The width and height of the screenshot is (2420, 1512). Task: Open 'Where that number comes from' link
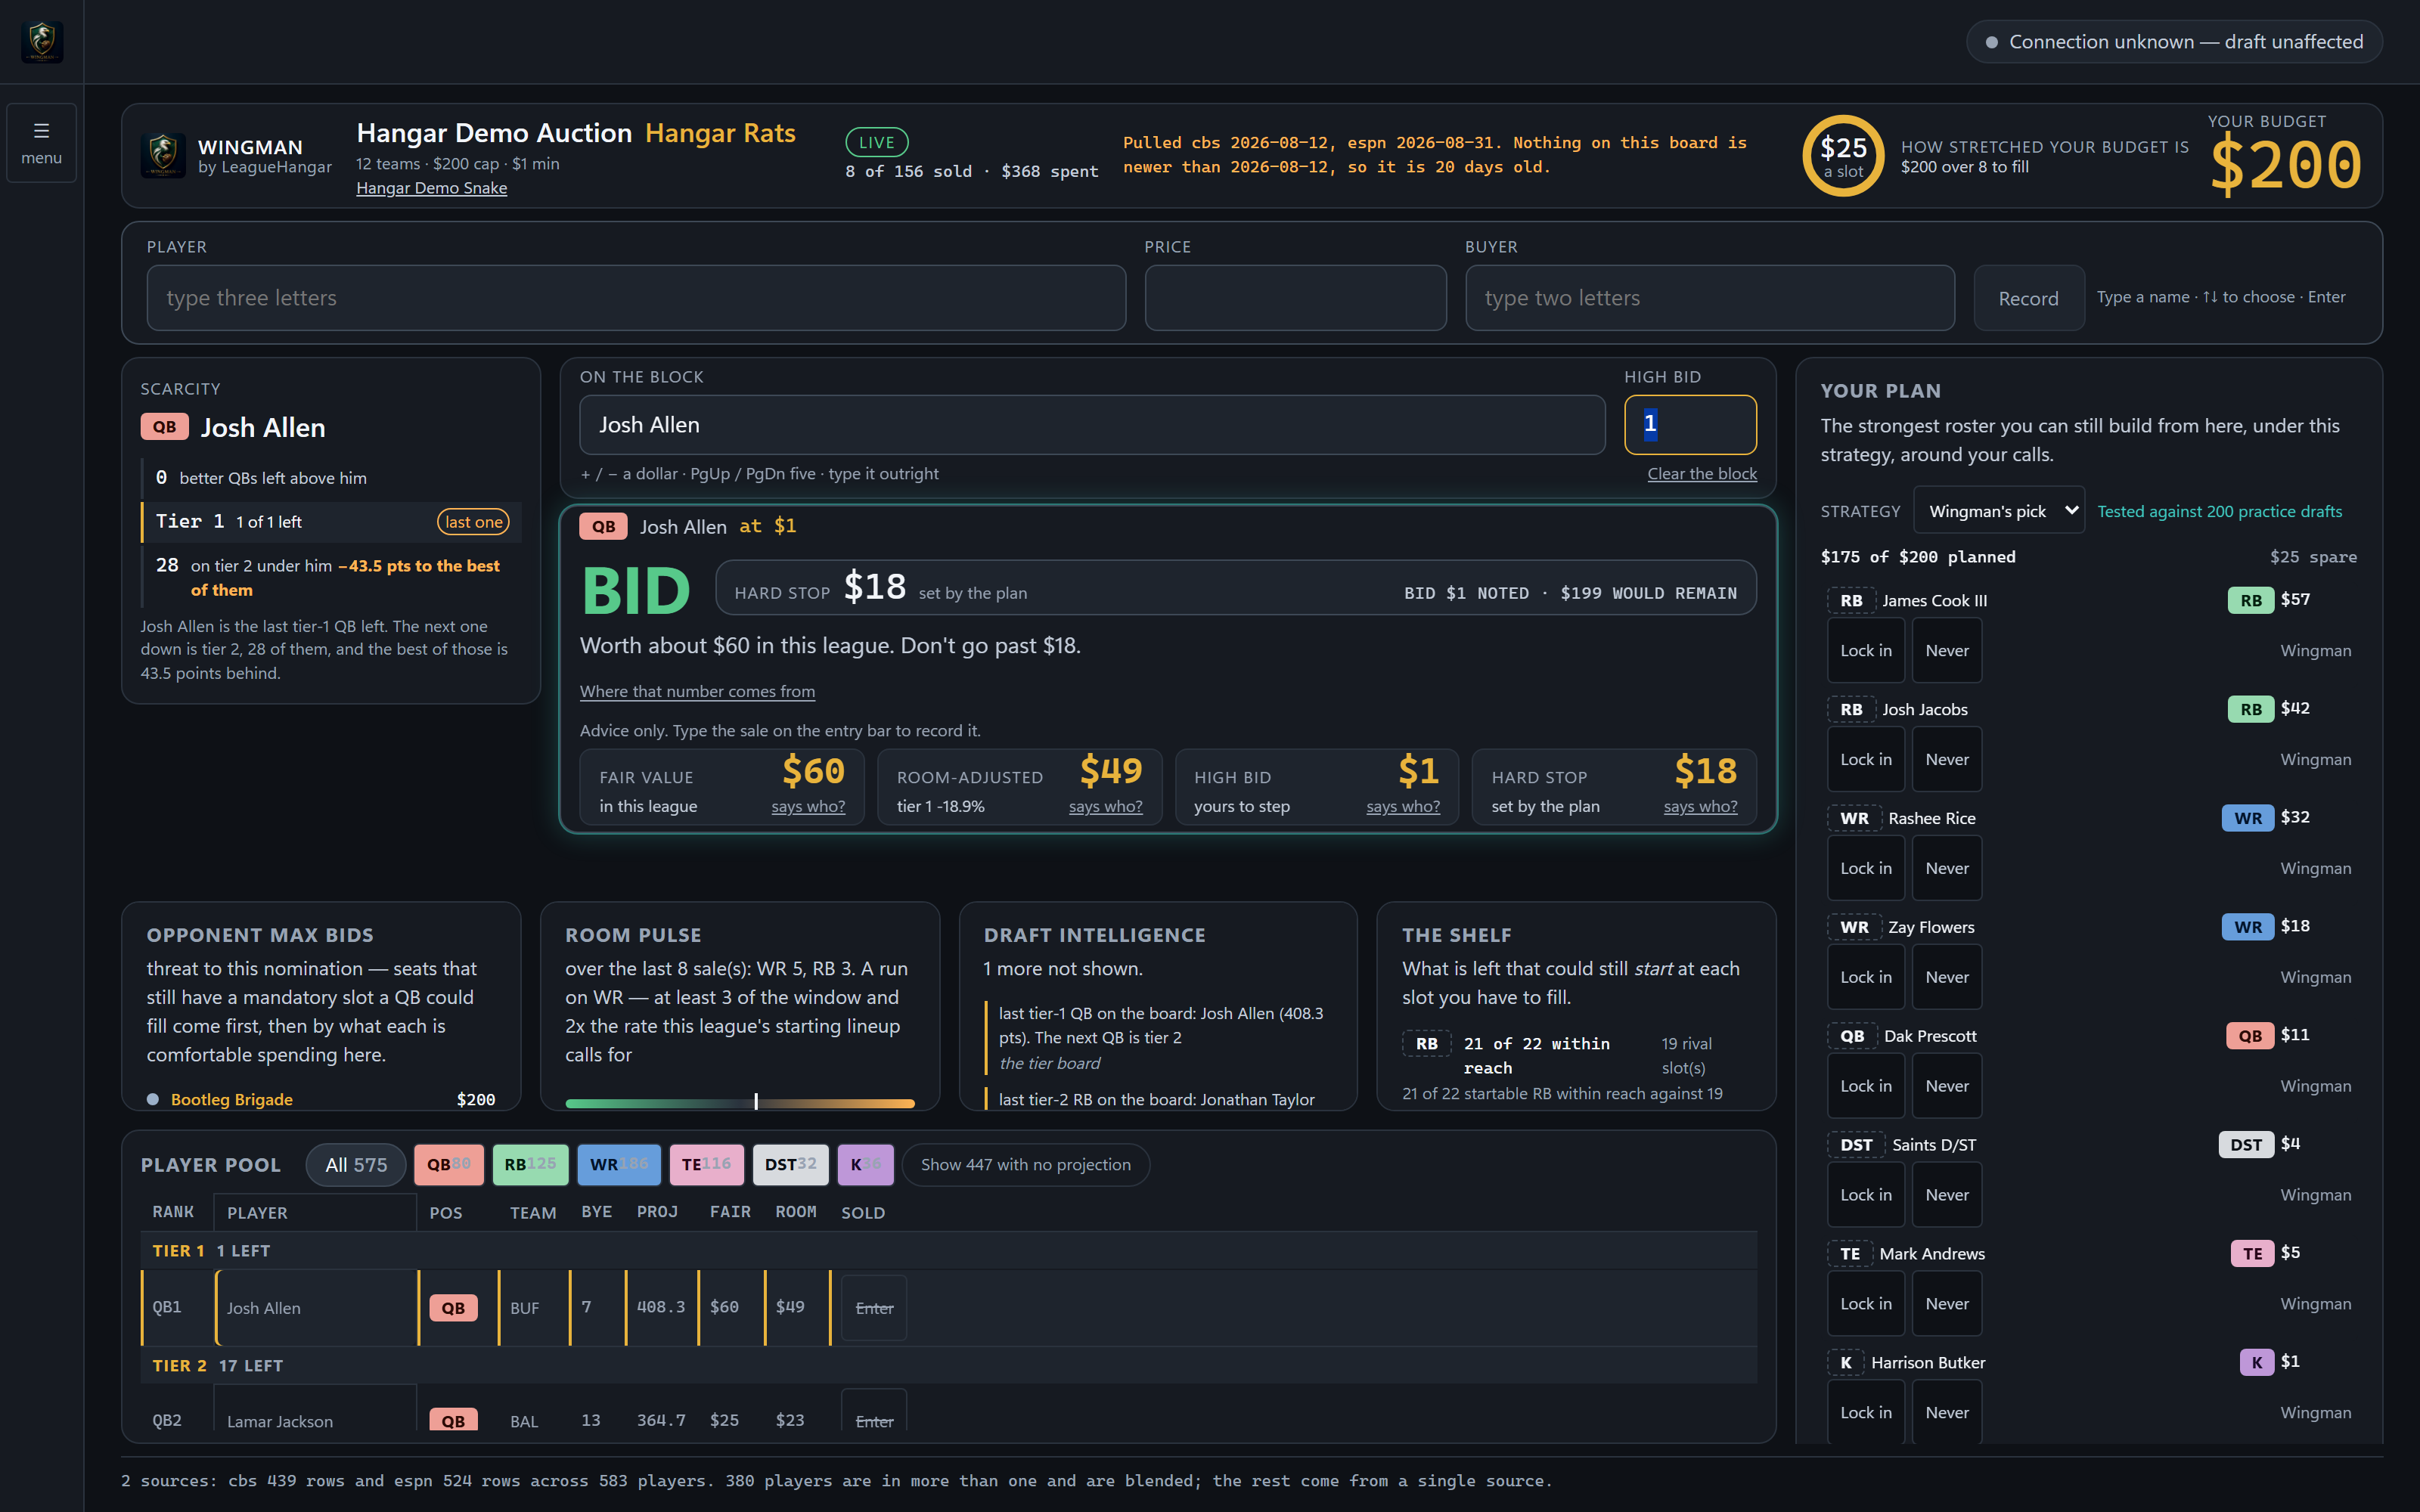(x=697, y=691)
